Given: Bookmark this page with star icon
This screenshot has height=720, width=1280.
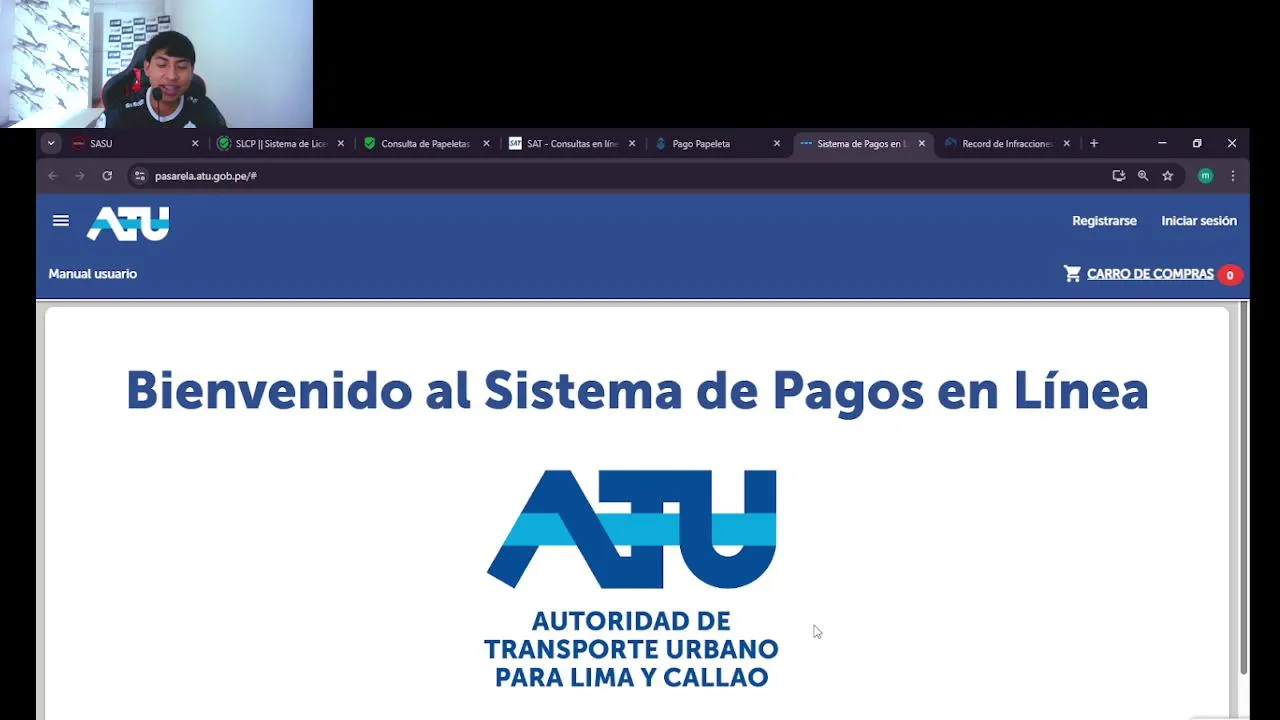Looking at the screenshot, I should [x=1167, y=176].
